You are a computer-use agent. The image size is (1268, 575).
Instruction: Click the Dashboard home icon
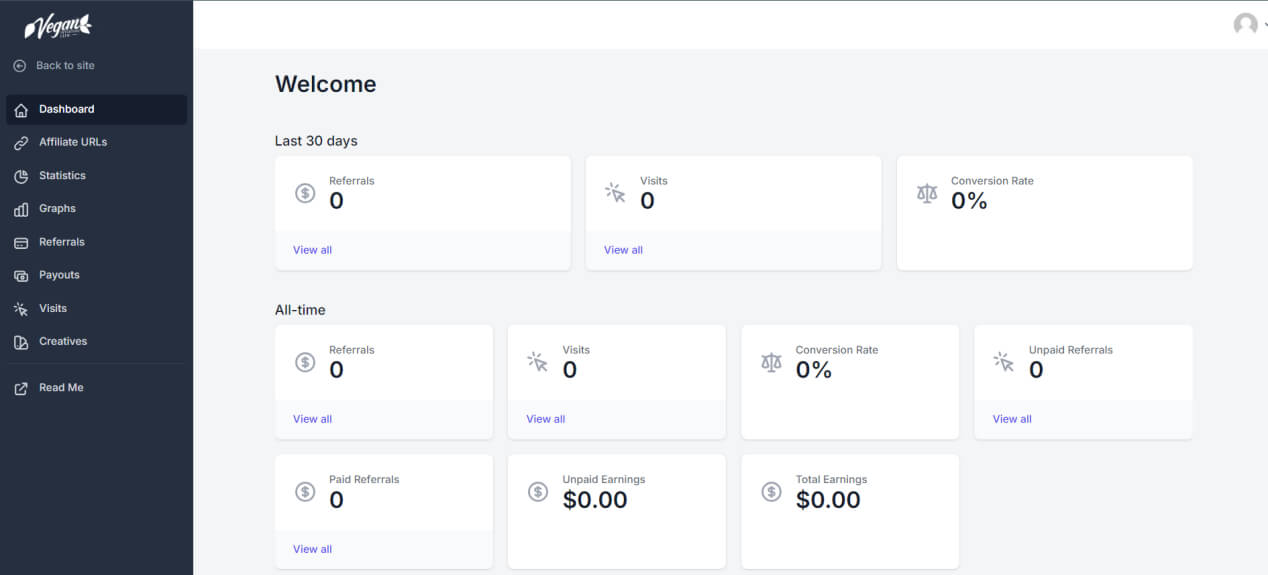(x=21, y=110)
